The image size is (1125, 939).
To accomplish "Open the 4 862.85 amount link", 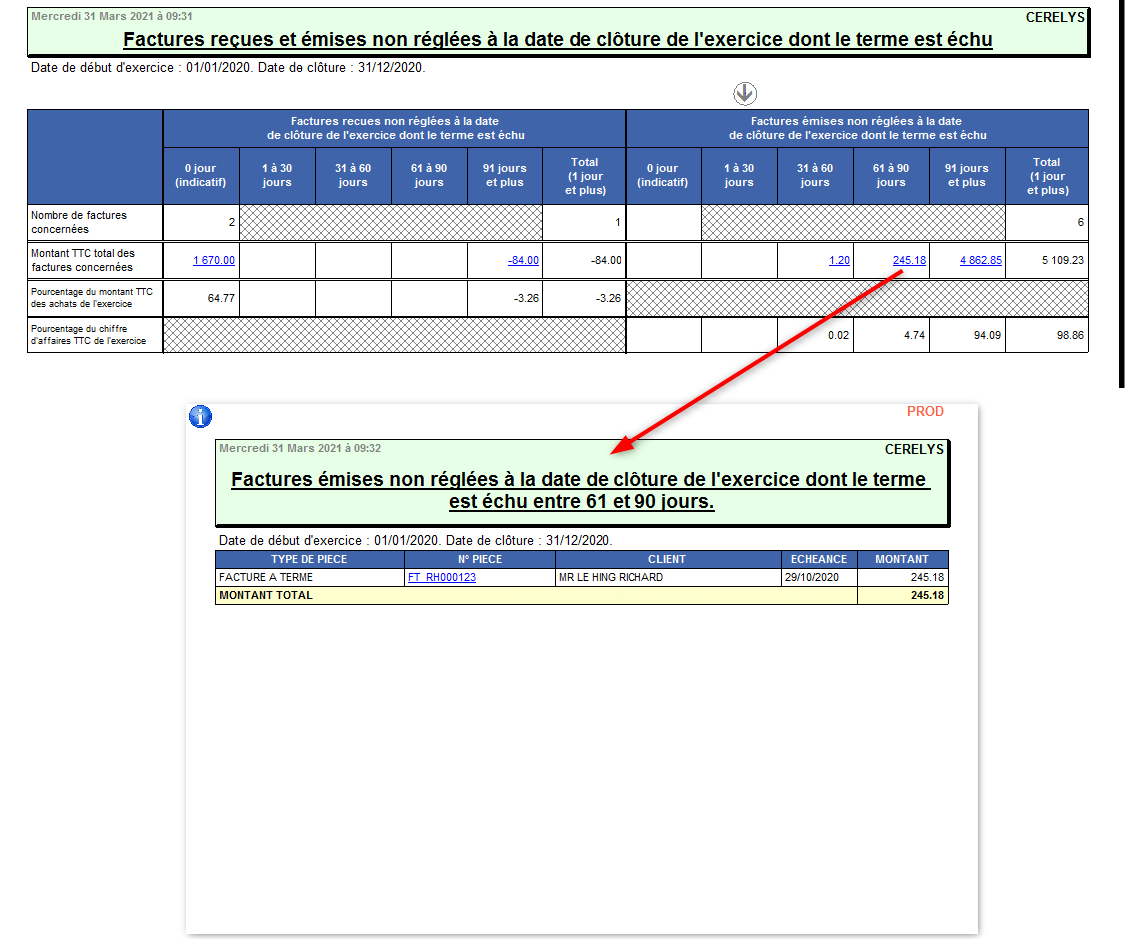I will [980, 260].
